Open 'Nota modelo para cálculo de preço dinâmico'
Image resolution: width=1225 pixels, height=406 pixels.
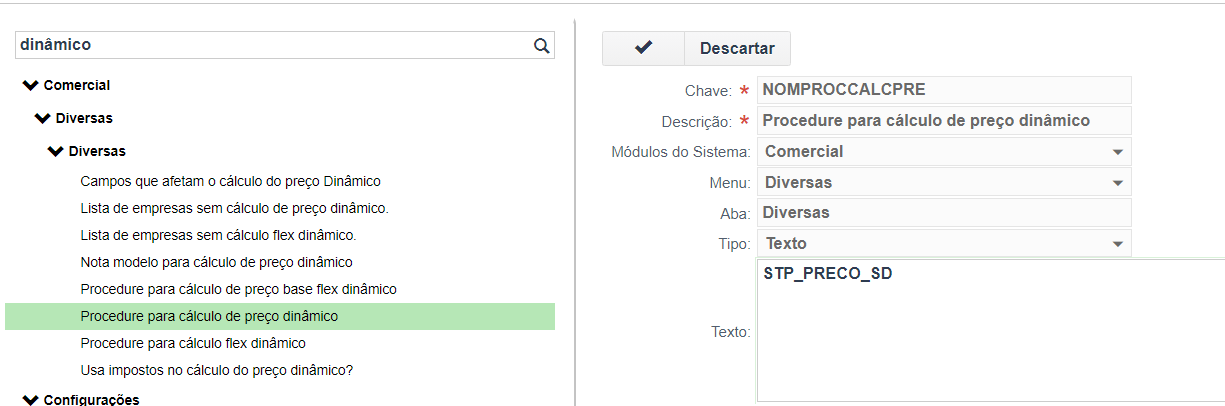216,262
